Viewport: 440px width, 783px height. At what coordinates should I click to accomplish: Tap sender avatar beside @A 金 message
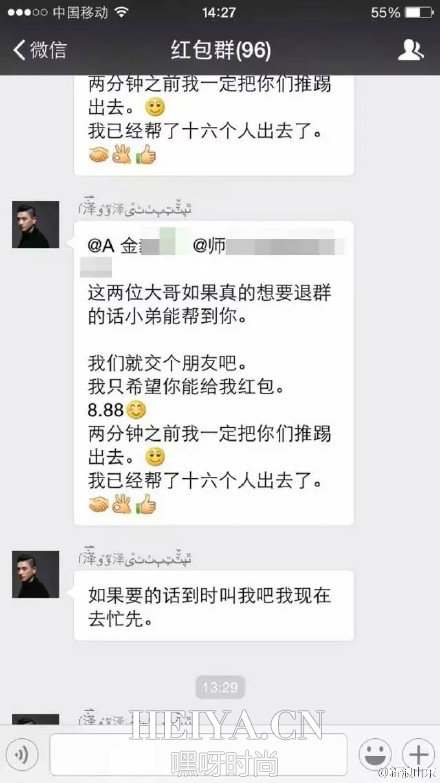click(x=35, y=225)
